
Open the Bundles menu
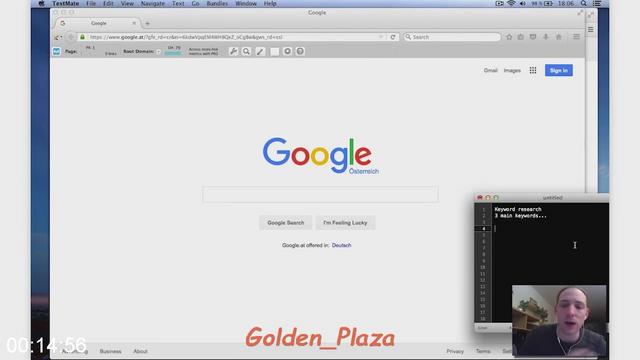[217, 3]
